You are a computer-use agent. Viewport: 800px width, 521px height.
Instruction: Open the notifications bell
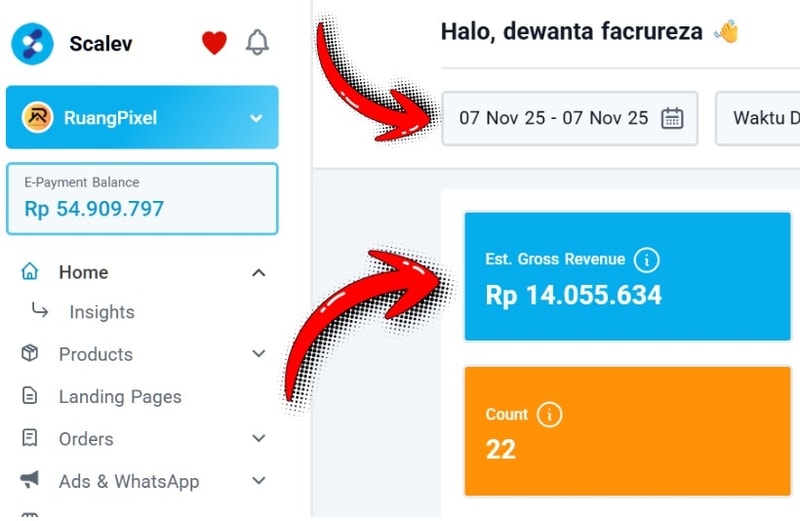click(x=257, y=43)
